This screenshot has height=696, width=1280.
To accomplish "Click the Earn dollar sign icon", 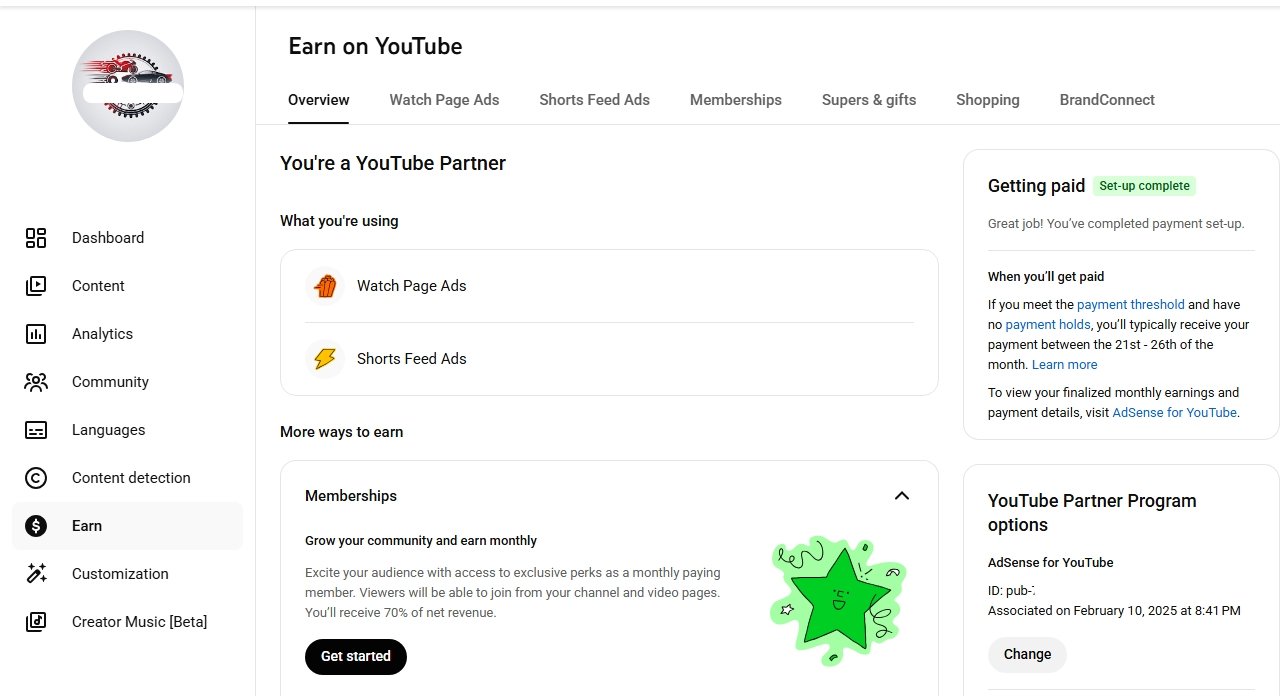I will [36, 526].
